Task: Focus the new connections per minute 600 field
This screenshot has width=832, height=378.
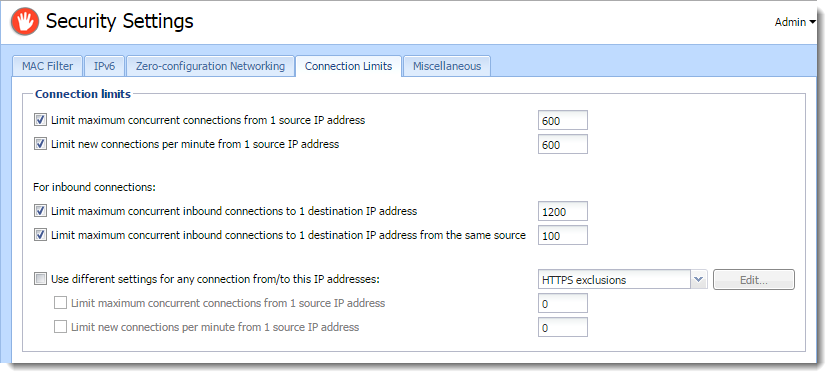Action: tap(562, 144)
